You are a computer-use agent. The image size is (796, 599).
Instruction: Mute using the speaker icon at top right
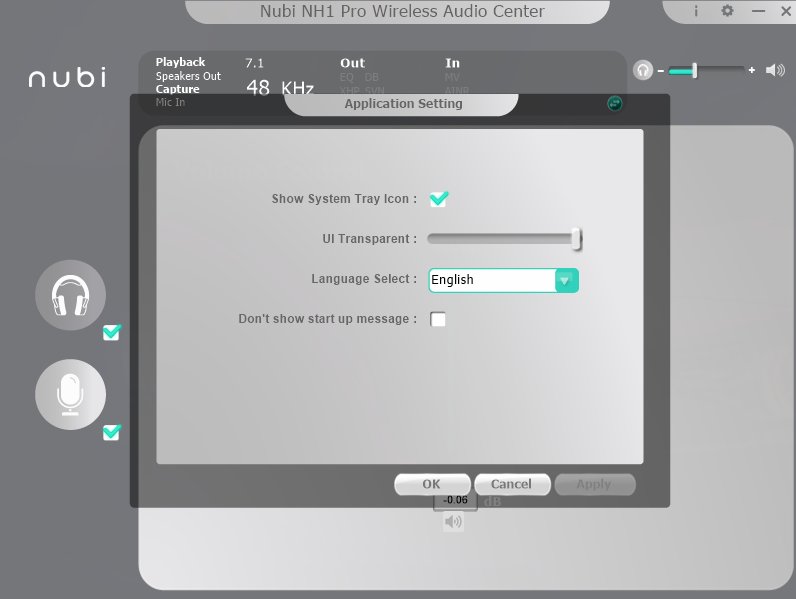(x=775, y=70)
